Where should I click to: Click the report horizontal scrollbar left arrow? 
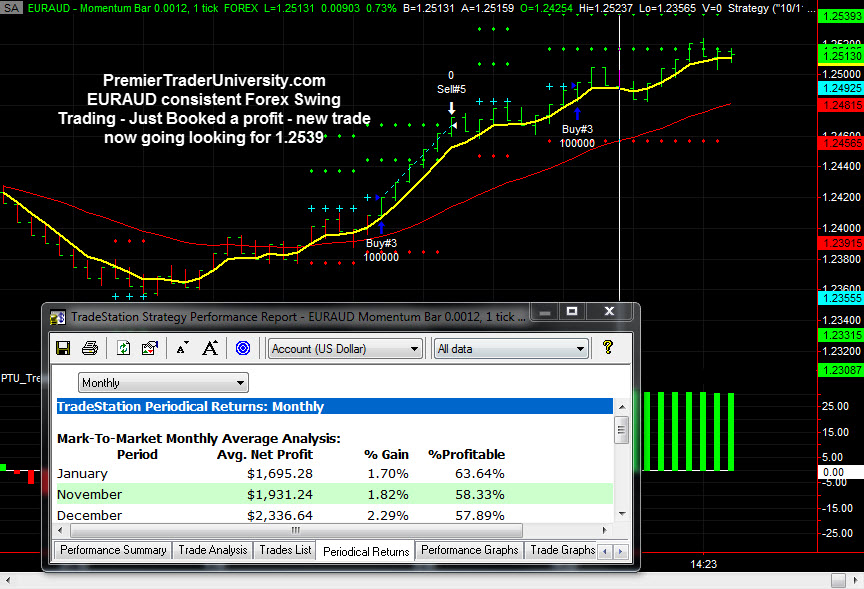point(61,530)
